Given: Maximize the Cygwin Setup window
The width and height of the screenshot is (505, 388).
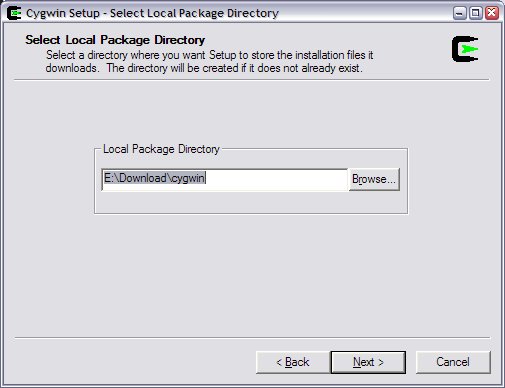Looking at the screenshot, I should (x=476, y=13).
